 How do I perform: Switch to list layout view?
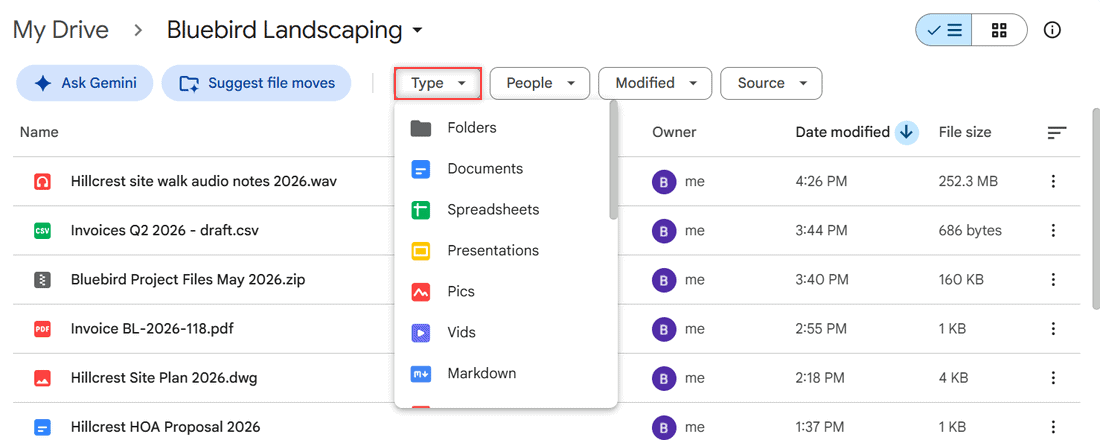point(944,30)
